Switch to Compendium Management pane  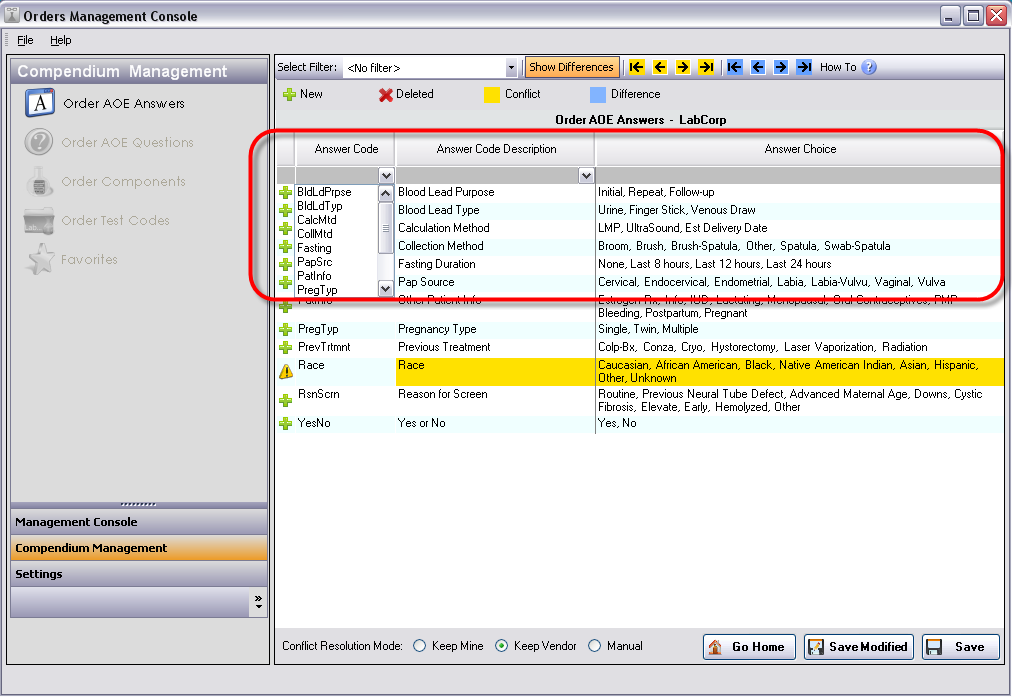[139, 548]
